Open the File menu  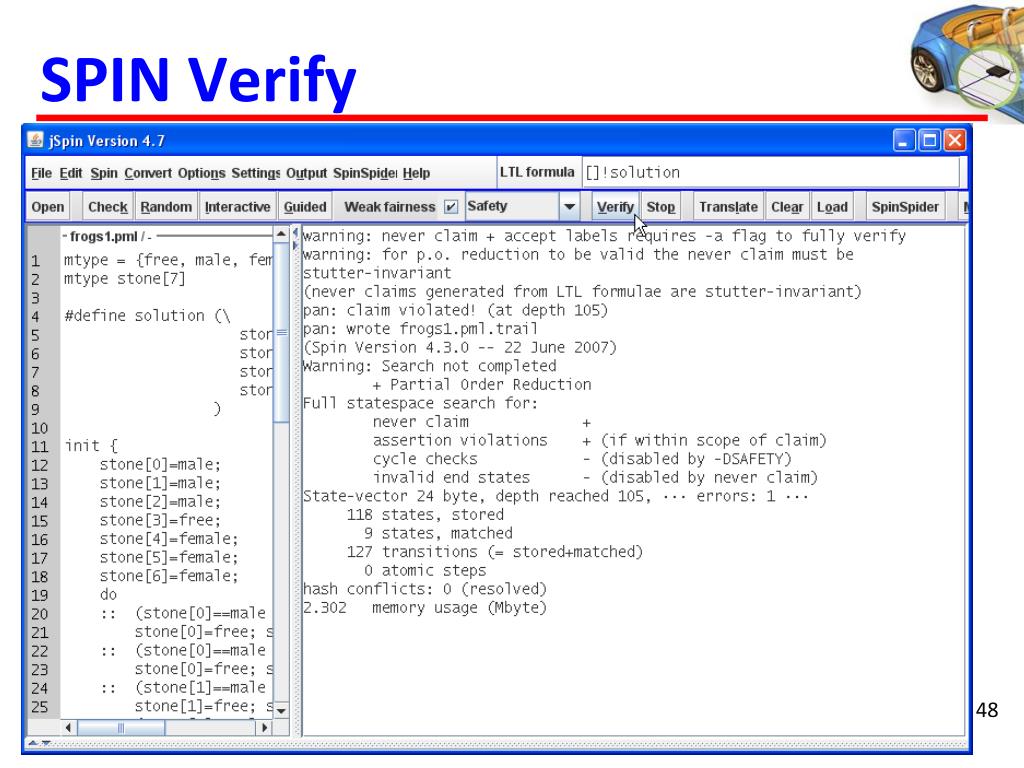39,172
